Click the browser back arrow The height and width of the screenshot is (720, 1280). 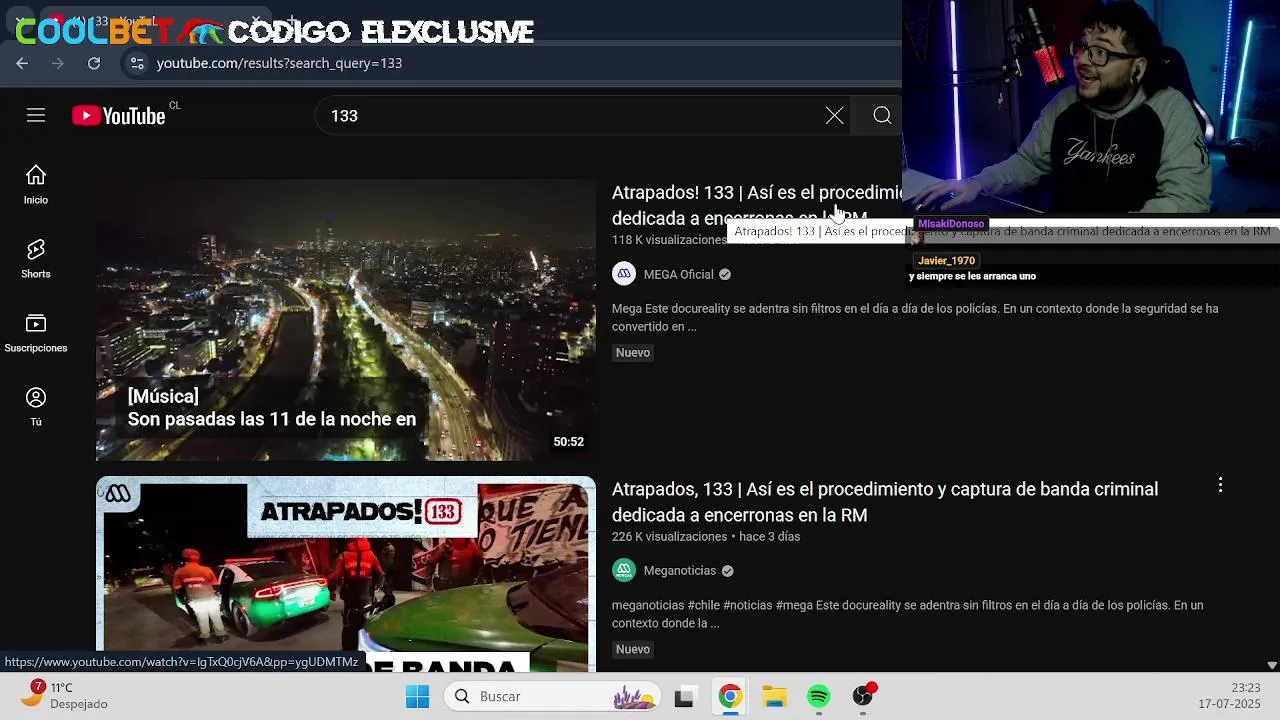[x=22, y=63]
